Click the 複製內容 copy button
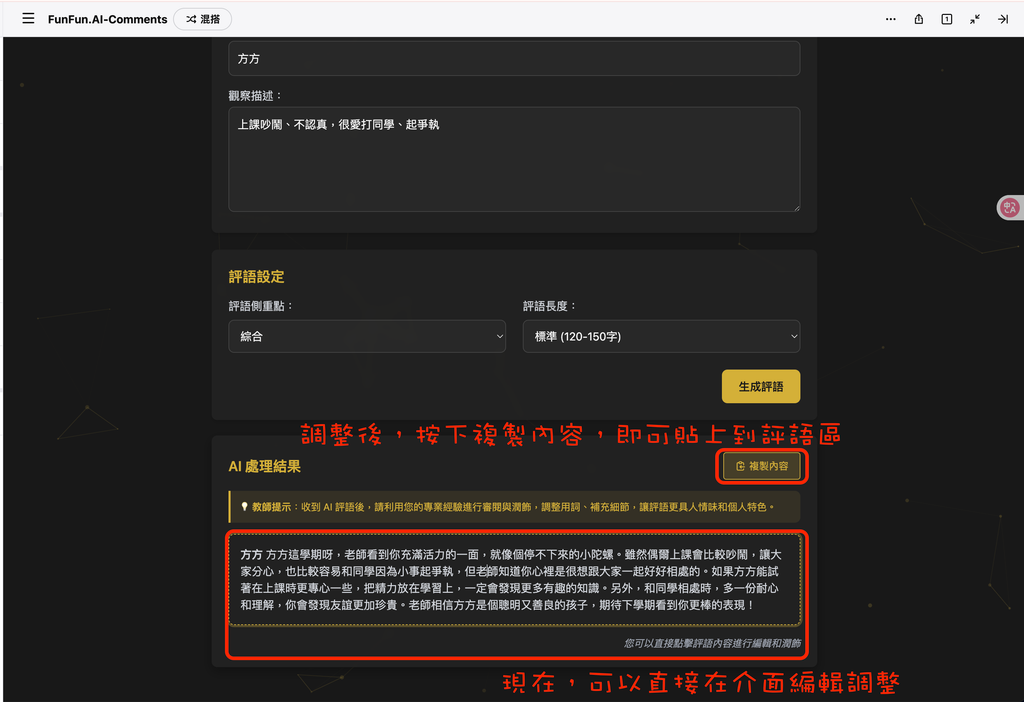The height and width of the screenshot is (702, 1024). (761, 465)
